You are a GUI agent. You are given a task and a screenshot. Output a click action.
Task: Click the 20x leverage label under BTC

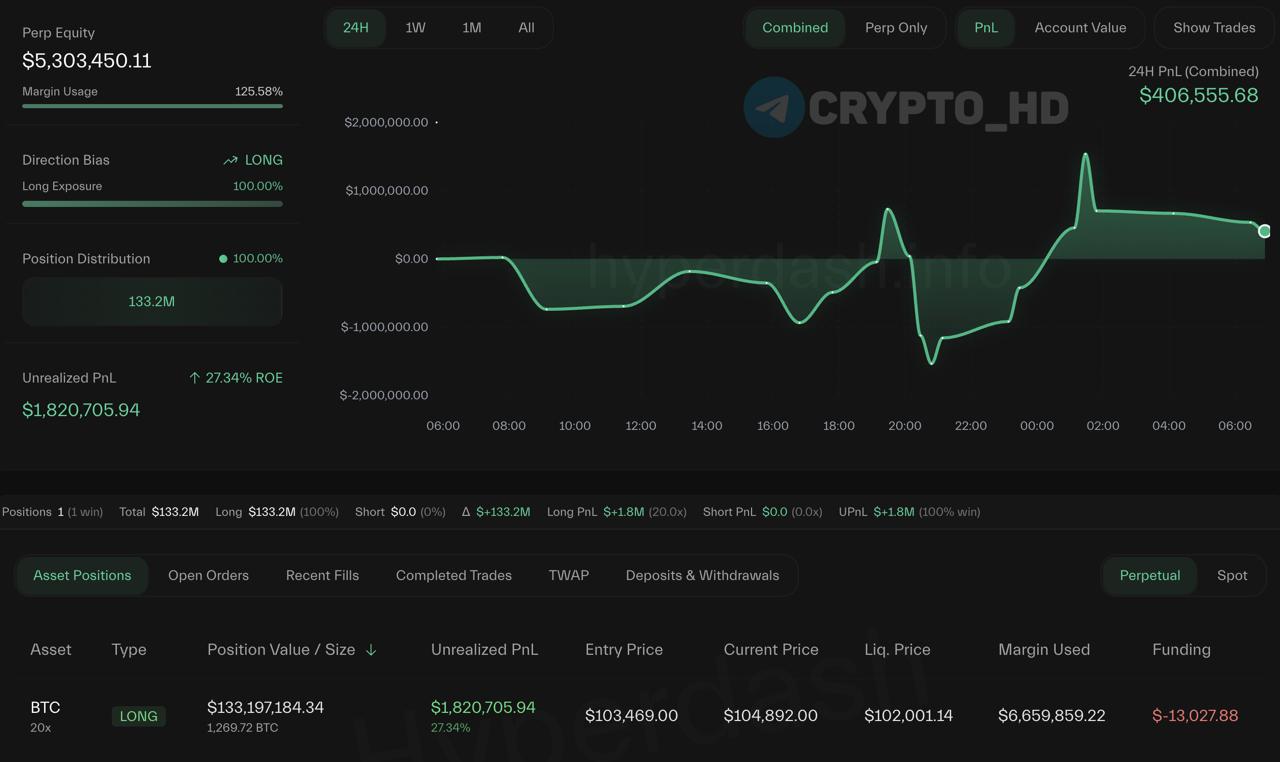click(41, 728)
